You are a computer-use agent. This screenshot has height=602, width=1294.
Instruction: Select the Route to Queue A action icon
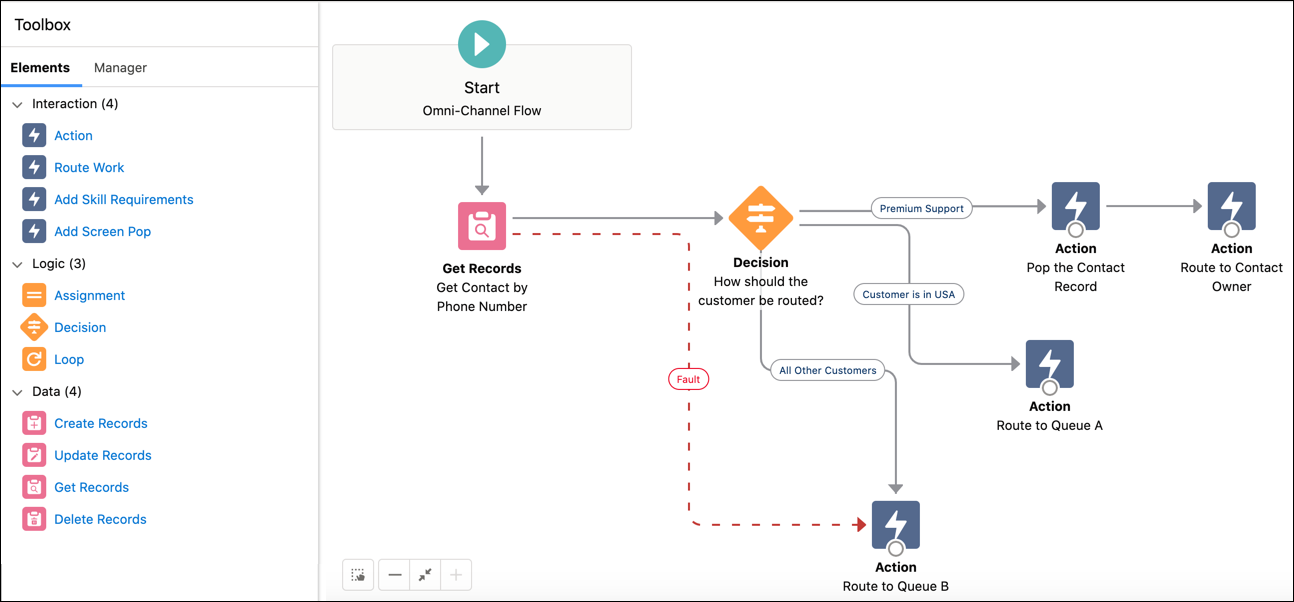[x=1049, y=365]
